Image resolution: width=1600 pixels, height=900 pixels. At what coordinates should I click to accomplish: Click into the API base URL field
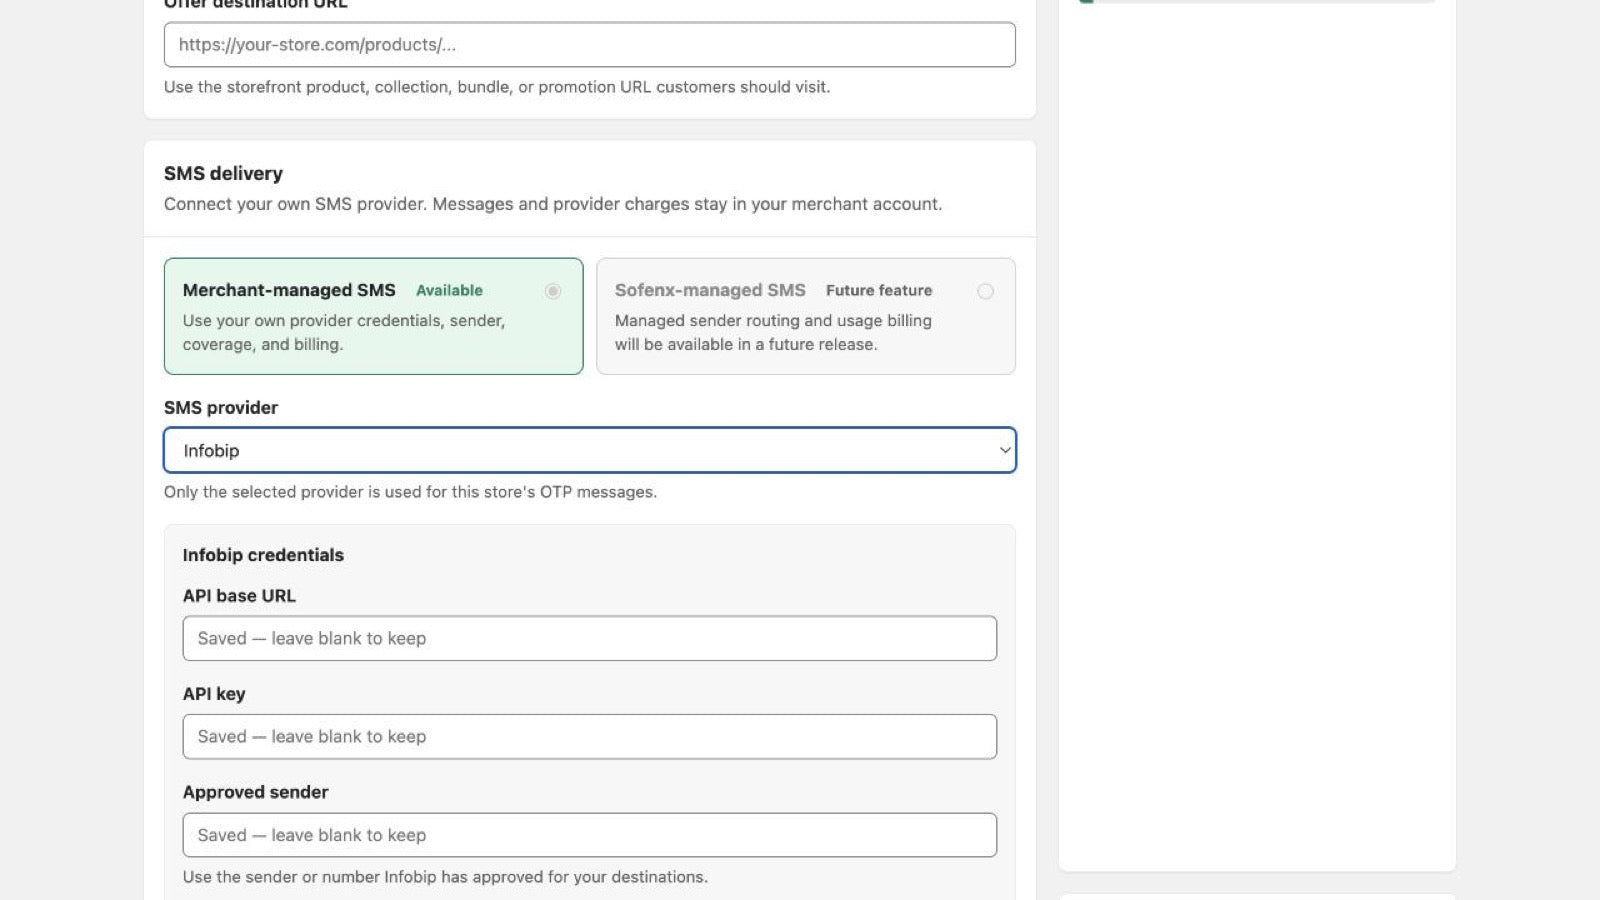590,638
